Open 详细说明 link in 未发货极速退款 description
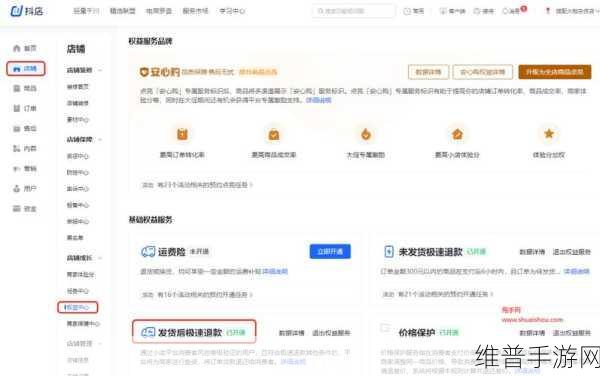This screenshot has width=600, height=376. [577, 271]
